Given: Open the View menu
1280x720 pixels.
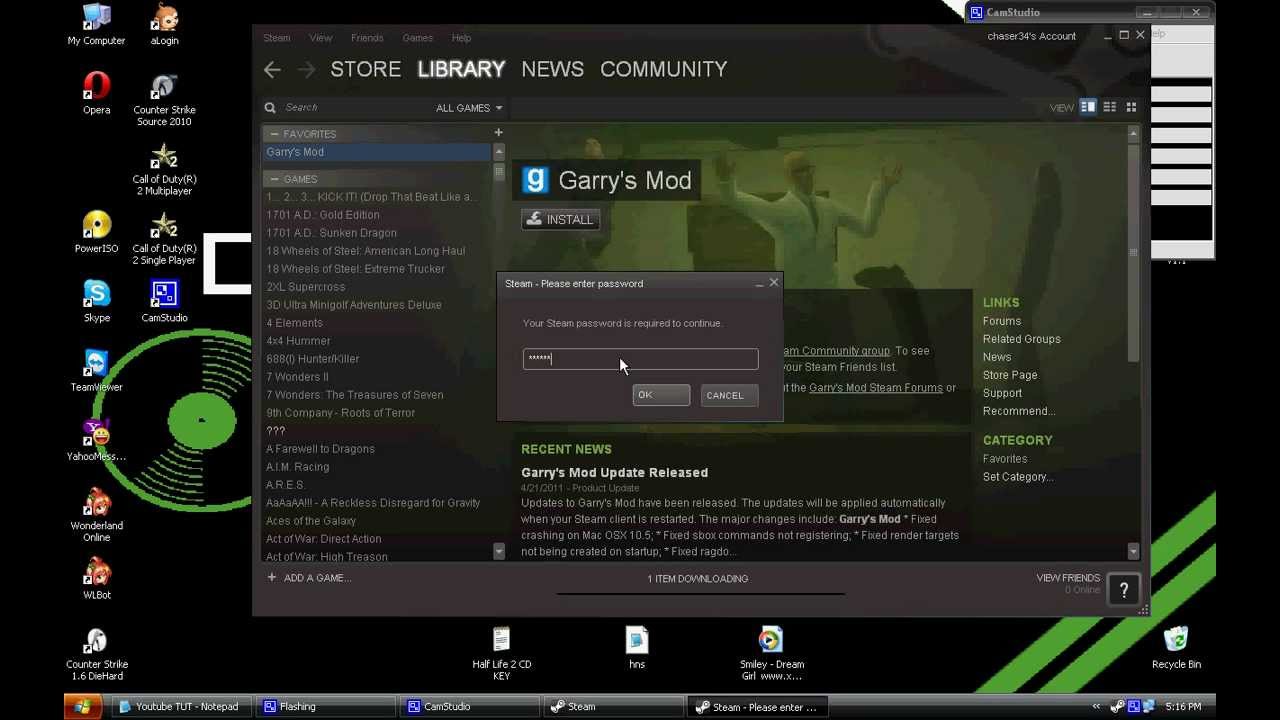Looking at the screenshot, I should (x=321, y=38).
